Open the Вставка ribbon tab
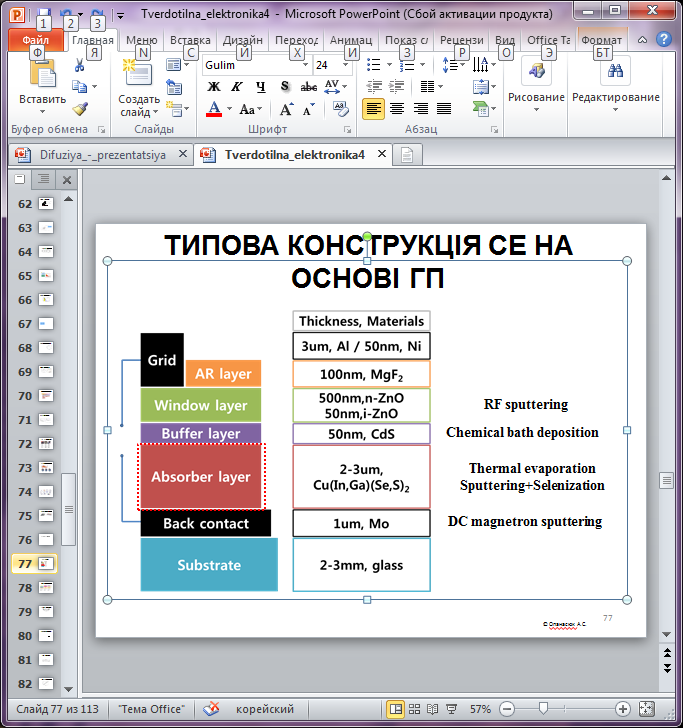 tap(190, 40)
